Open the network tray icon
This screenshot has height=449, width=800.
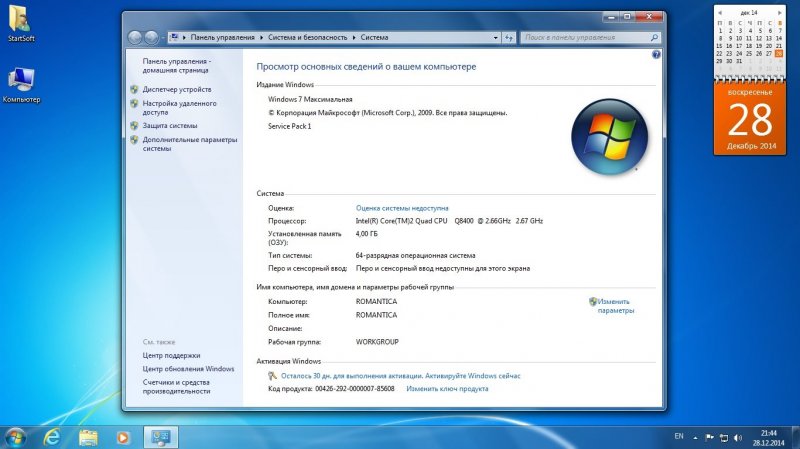click(723, 438)
